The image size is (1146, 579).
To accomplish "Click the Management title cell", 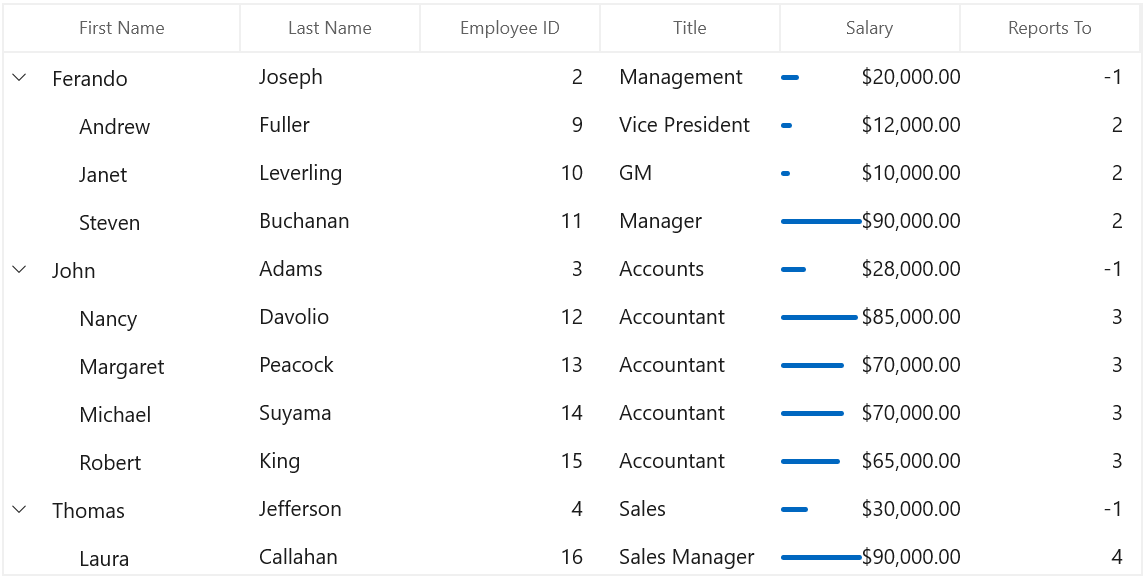I will coord(681,77).
